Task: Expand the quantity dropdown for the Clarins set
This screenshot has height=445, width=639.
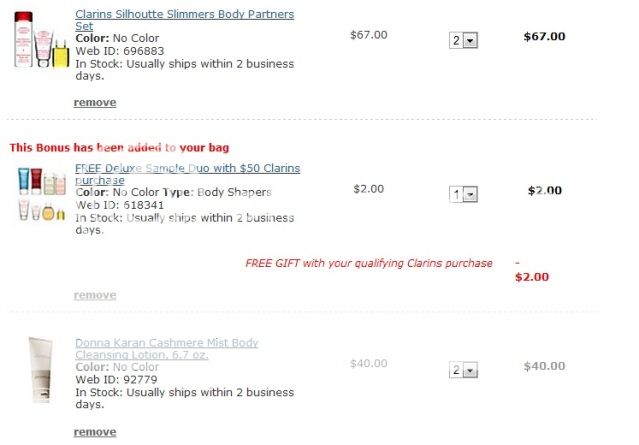Action: coord(464,40)
